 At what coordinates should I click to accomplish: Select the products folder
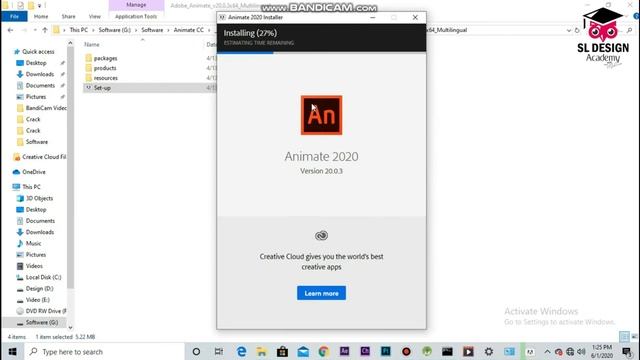coord(105,68)
